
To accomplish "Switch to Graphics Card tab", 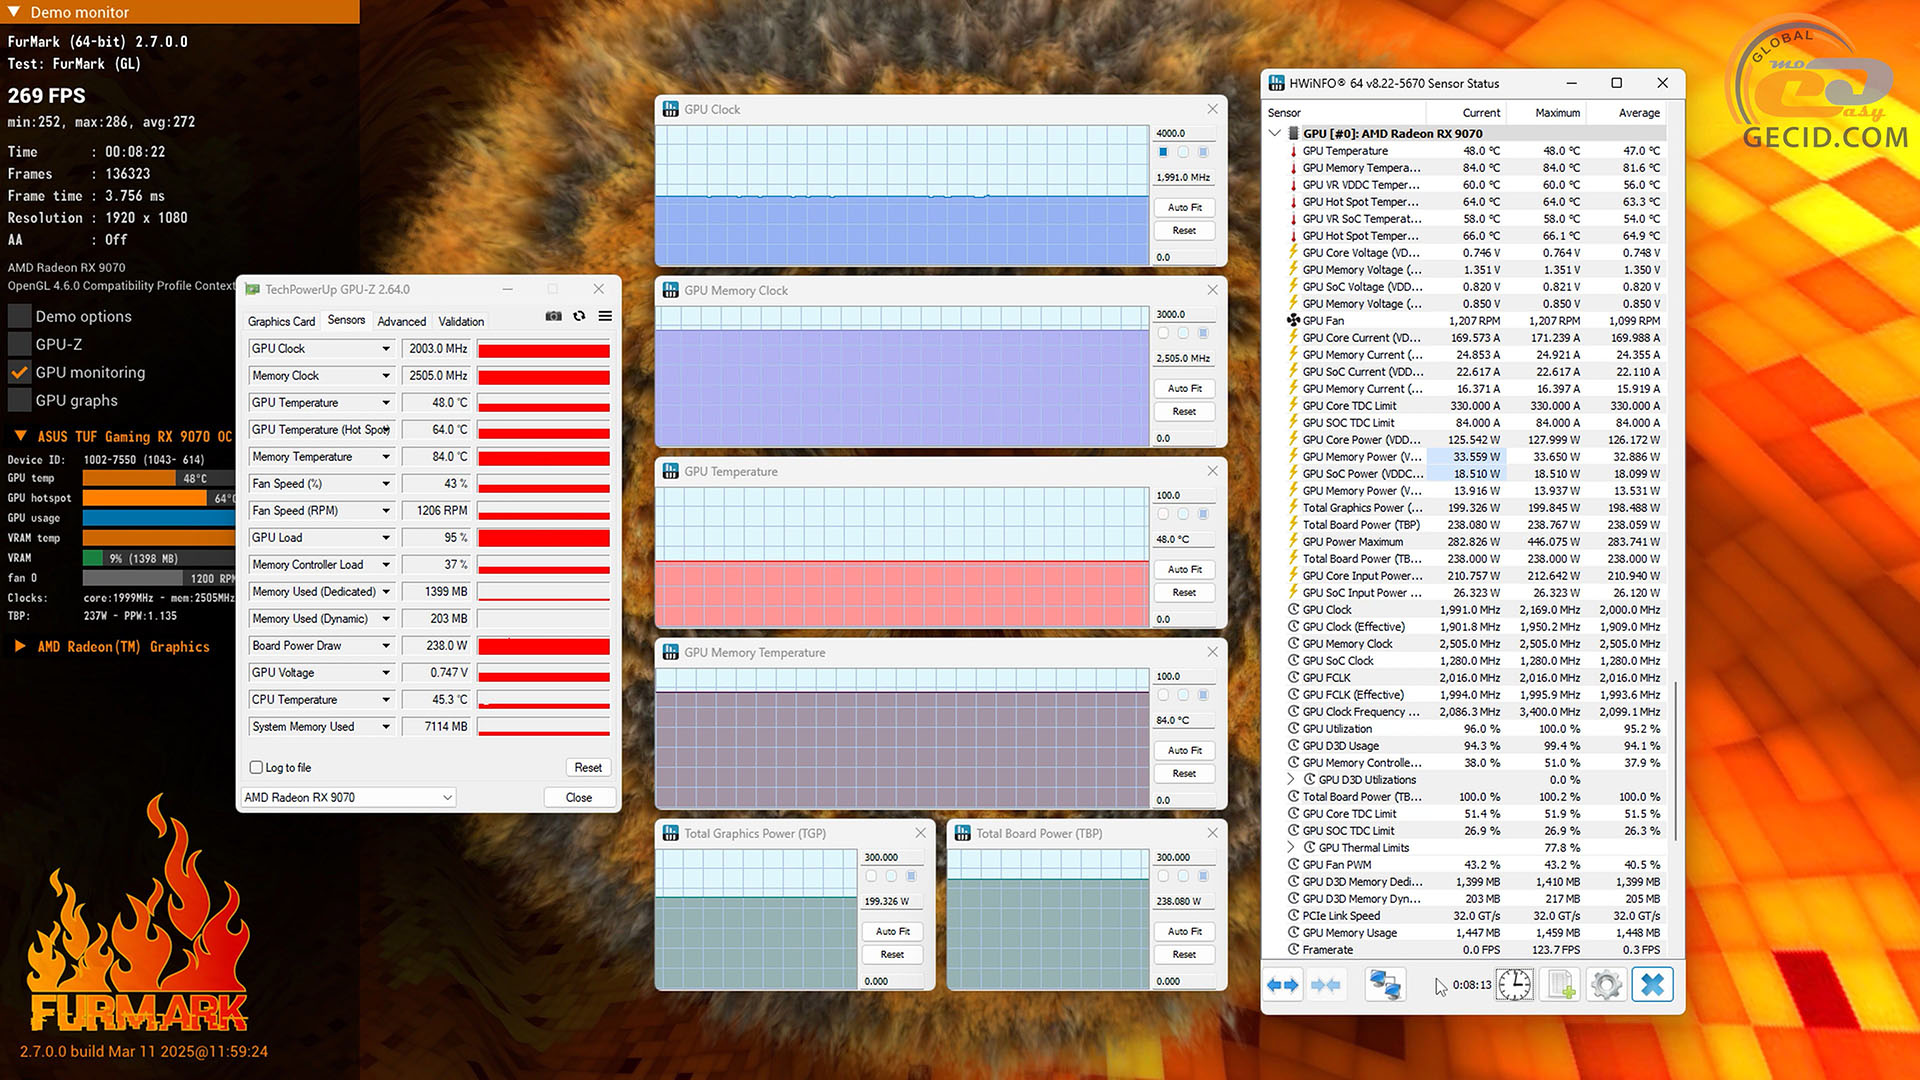I will 281,322.
